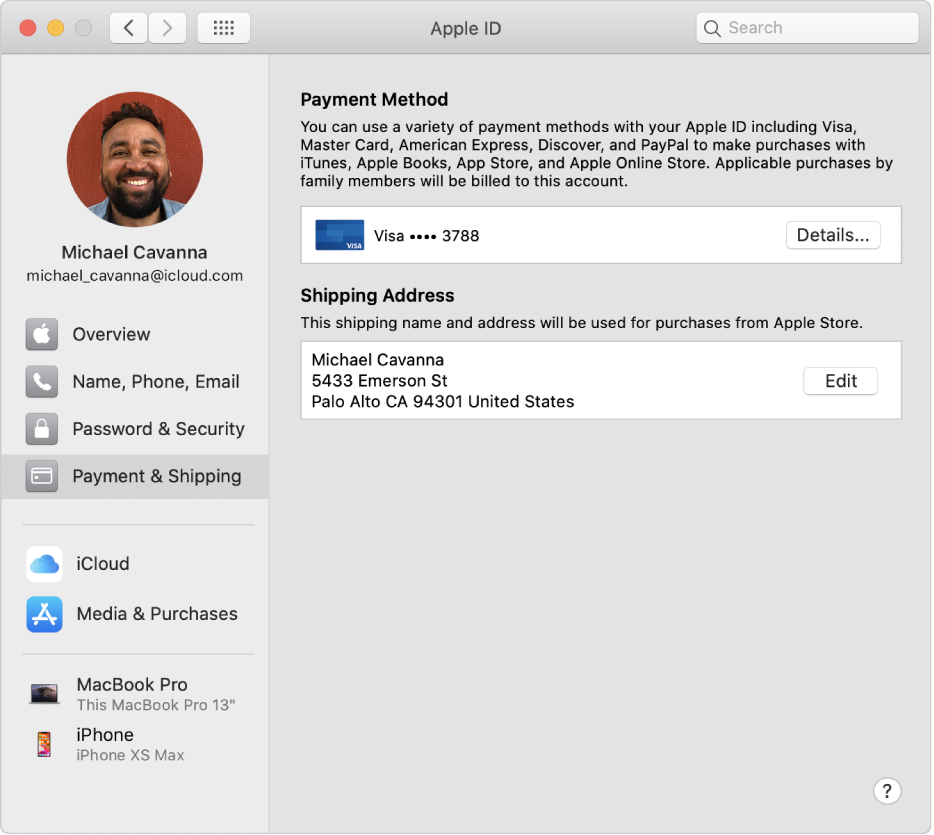Navigate back with the left arrow

point(128,27)
